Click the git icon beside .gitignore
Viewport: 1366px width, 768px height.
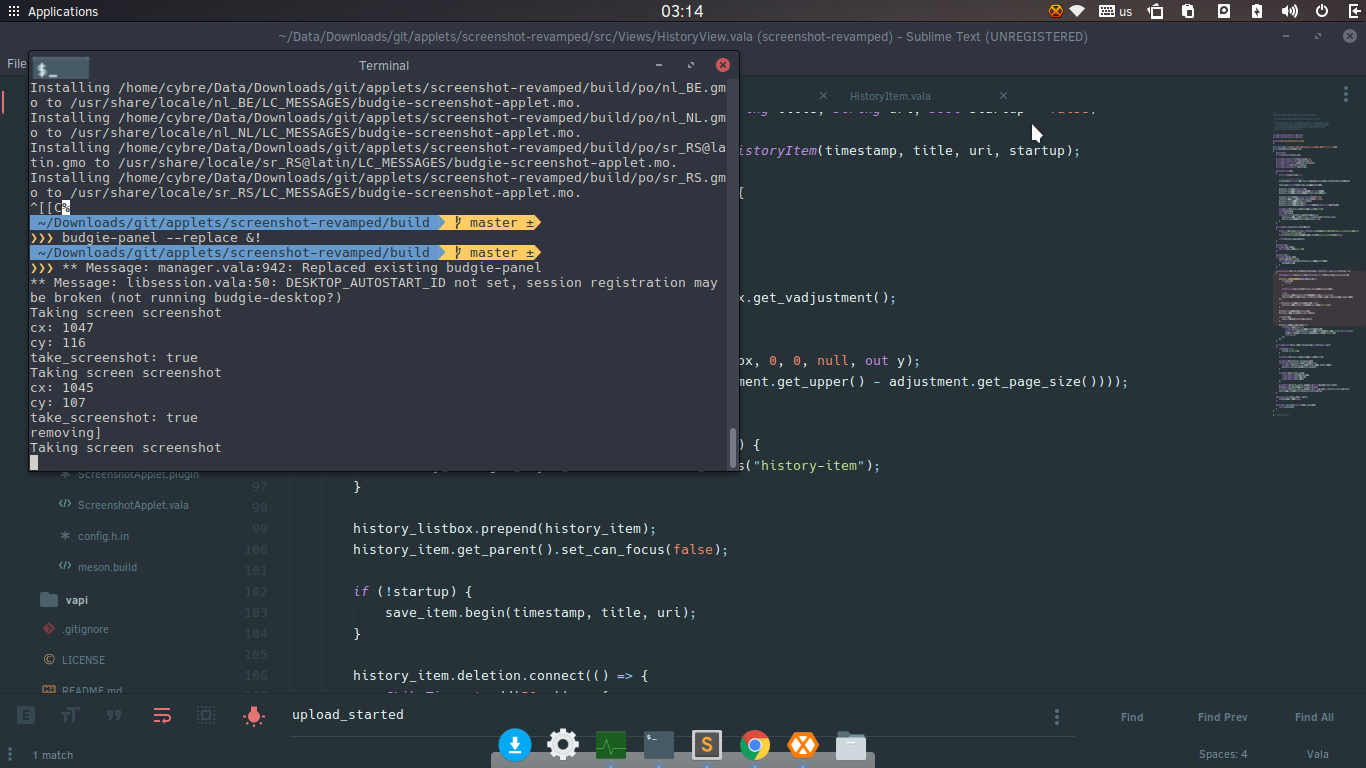click(x=48, y=629)
